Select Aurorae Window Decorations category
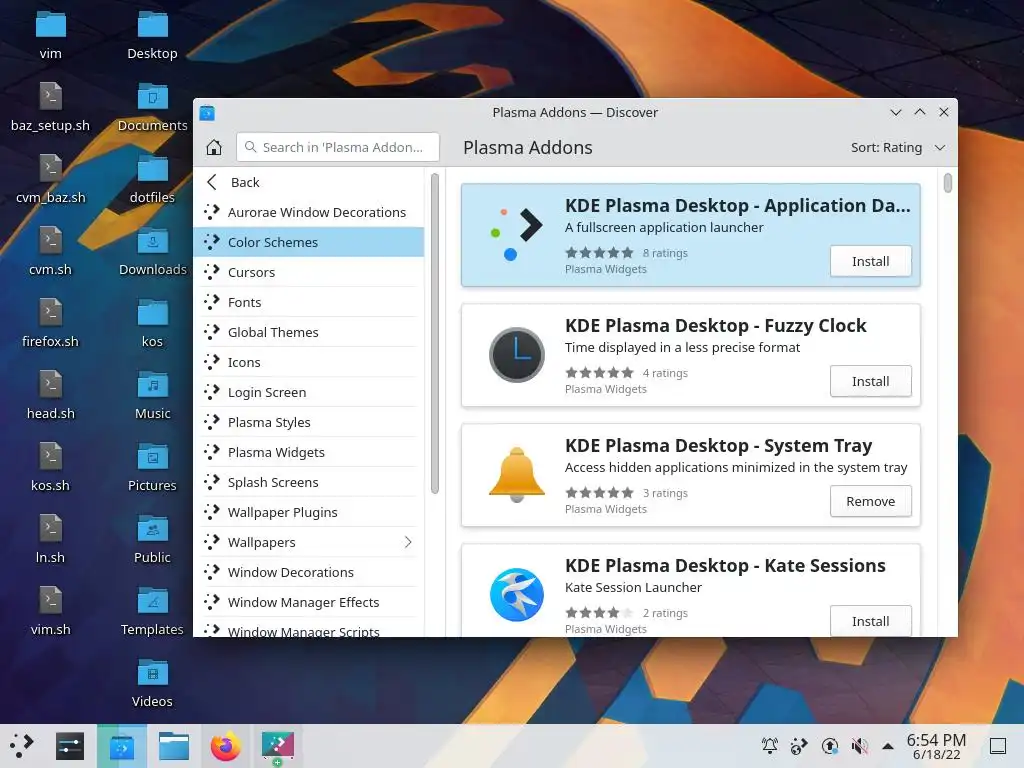Screen dimensions: 1024x768 [309, 212]
